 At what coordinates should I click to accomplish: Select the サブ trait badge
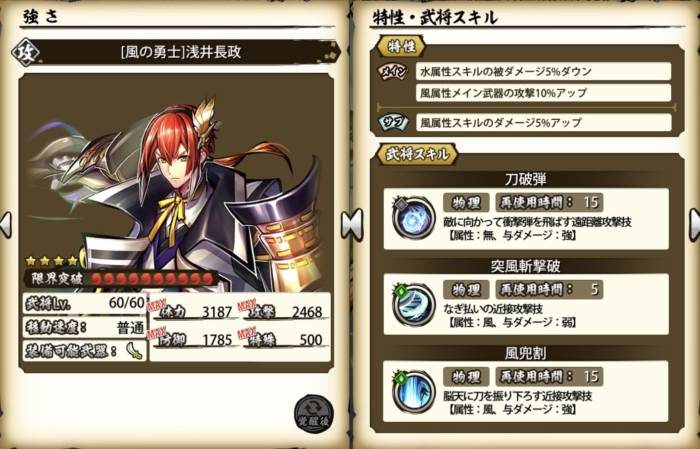(393, 122)
